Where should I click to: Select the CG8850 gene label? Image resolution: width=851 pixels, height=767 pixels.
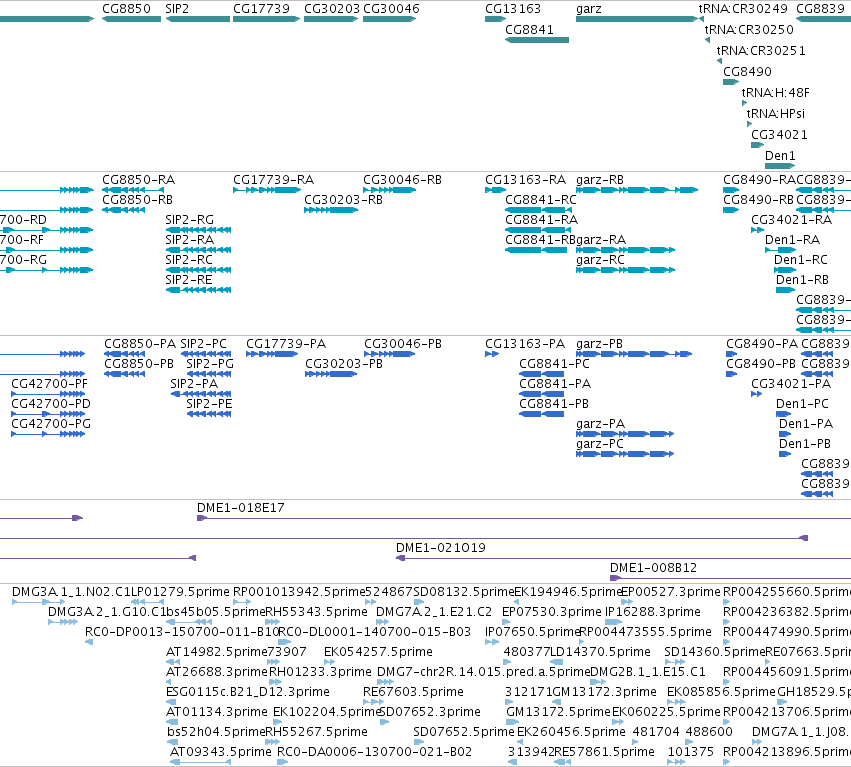coord(126,9)
